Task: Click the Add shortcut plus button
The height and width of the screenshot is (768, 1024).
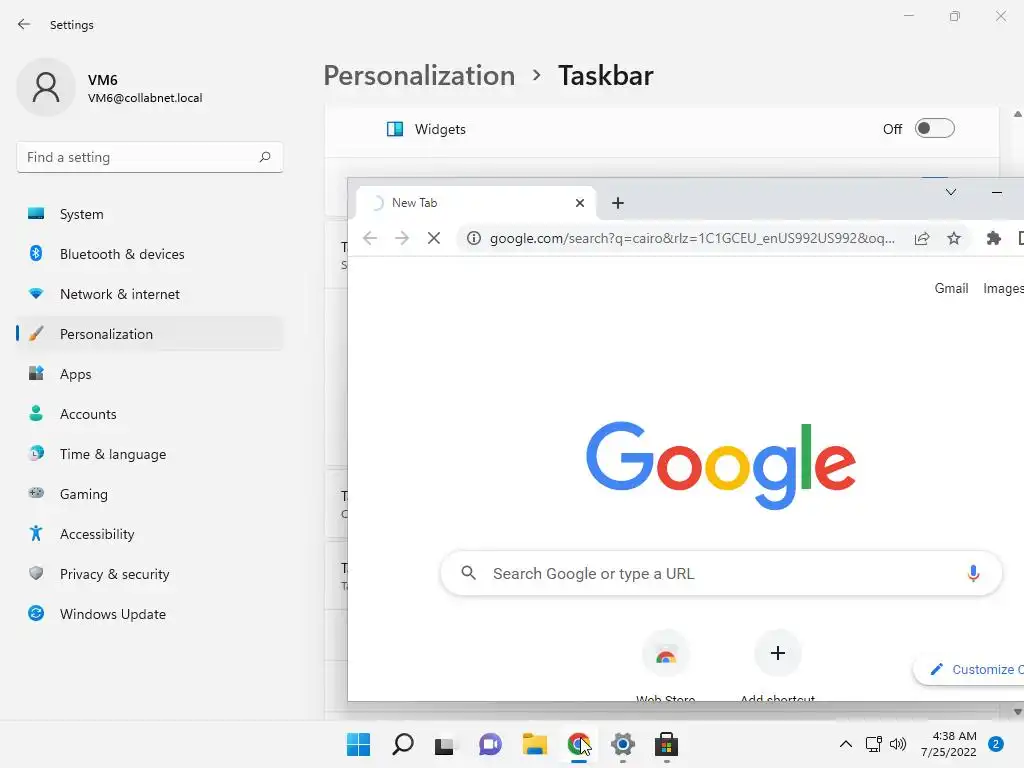Action: coord(777,653)
